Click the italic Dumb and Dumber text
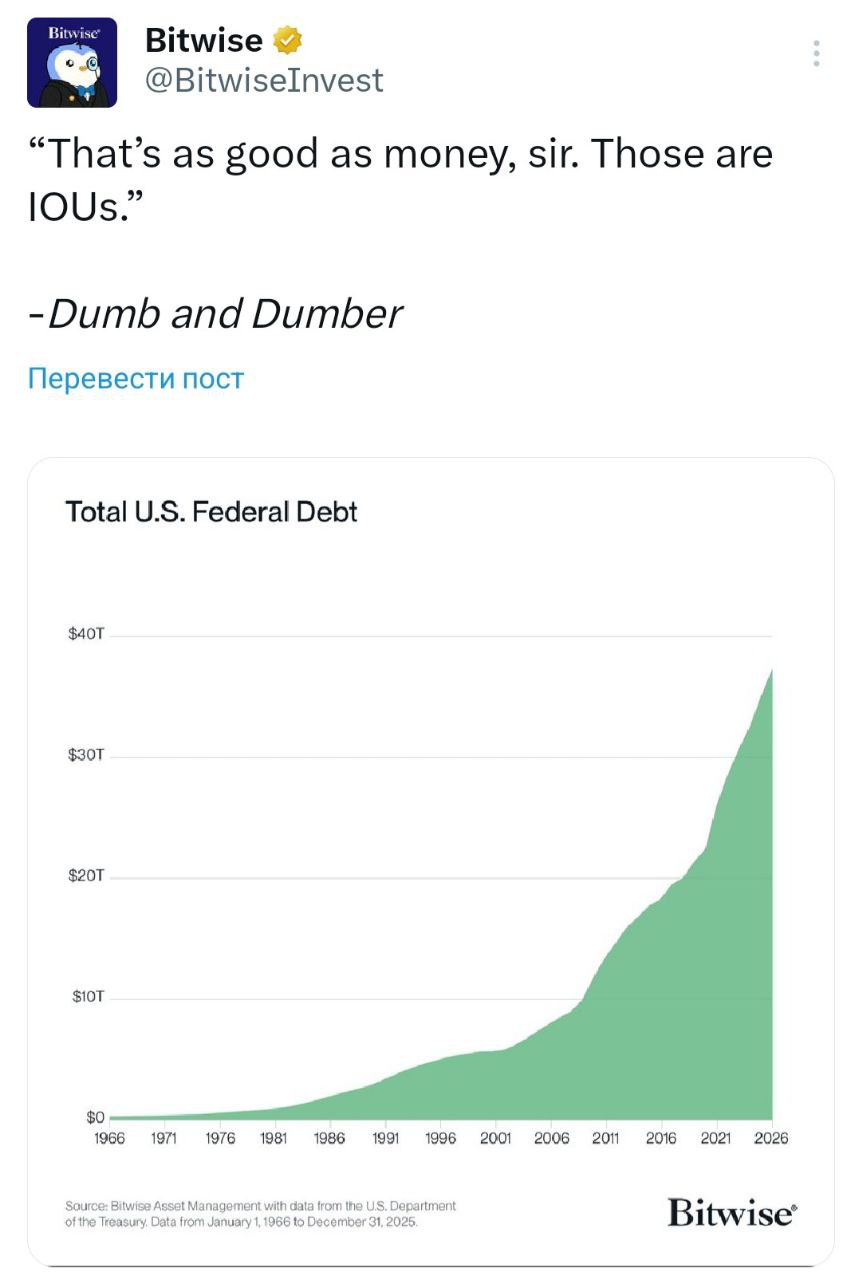Image resolution: width=861 pixels, height=1280 pixels. (224, 314)
